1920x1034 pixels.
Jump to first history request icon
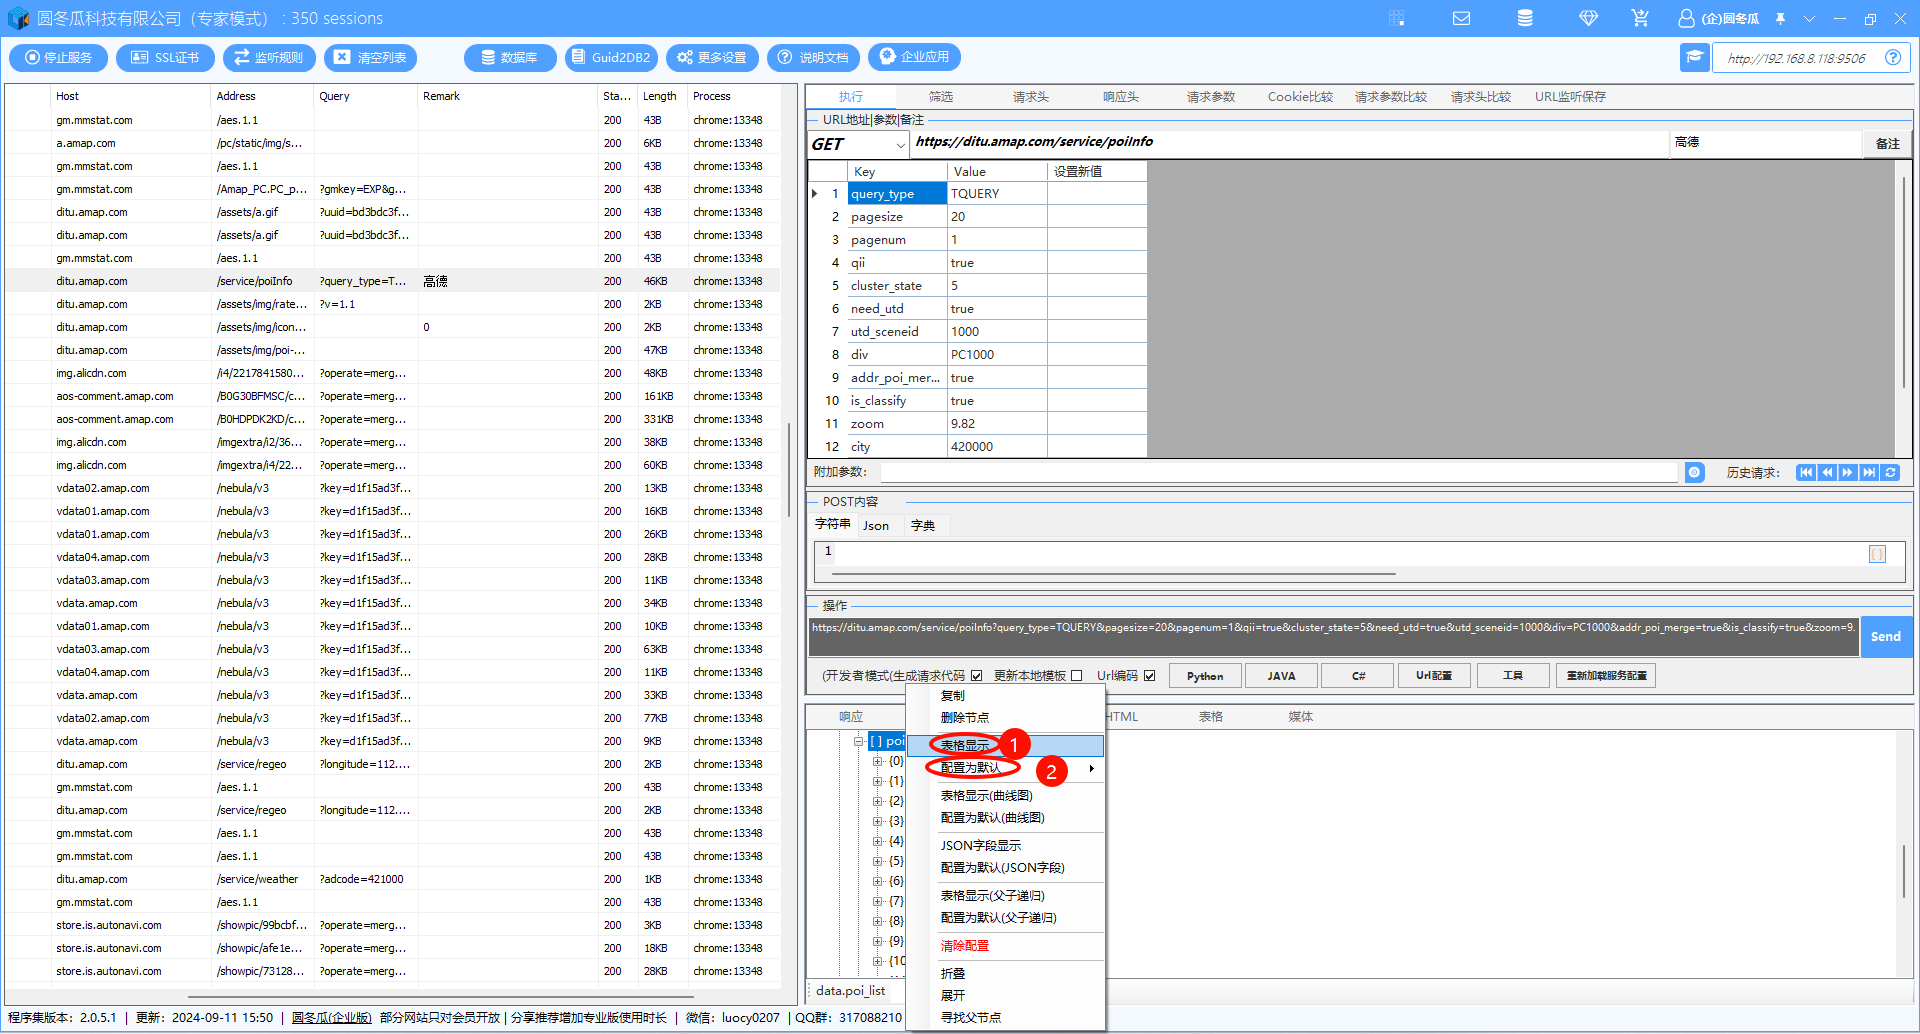coord(1805,473)
